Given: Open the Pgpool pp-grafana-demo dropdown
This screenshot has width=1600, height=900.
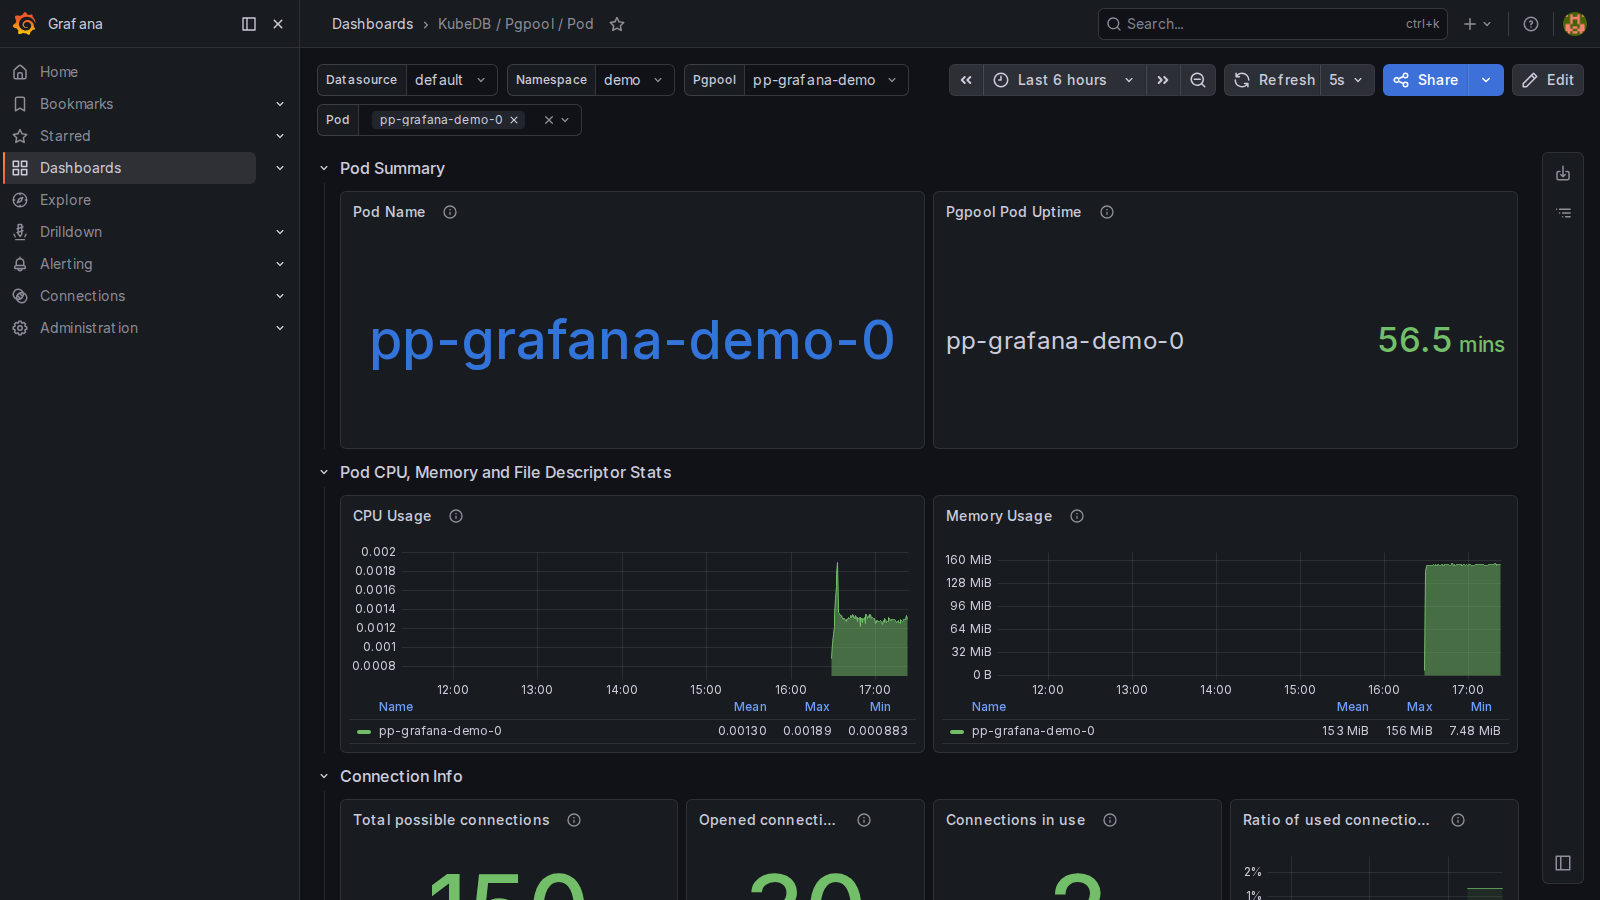Looking at the screenshot, I should point(826,80).
